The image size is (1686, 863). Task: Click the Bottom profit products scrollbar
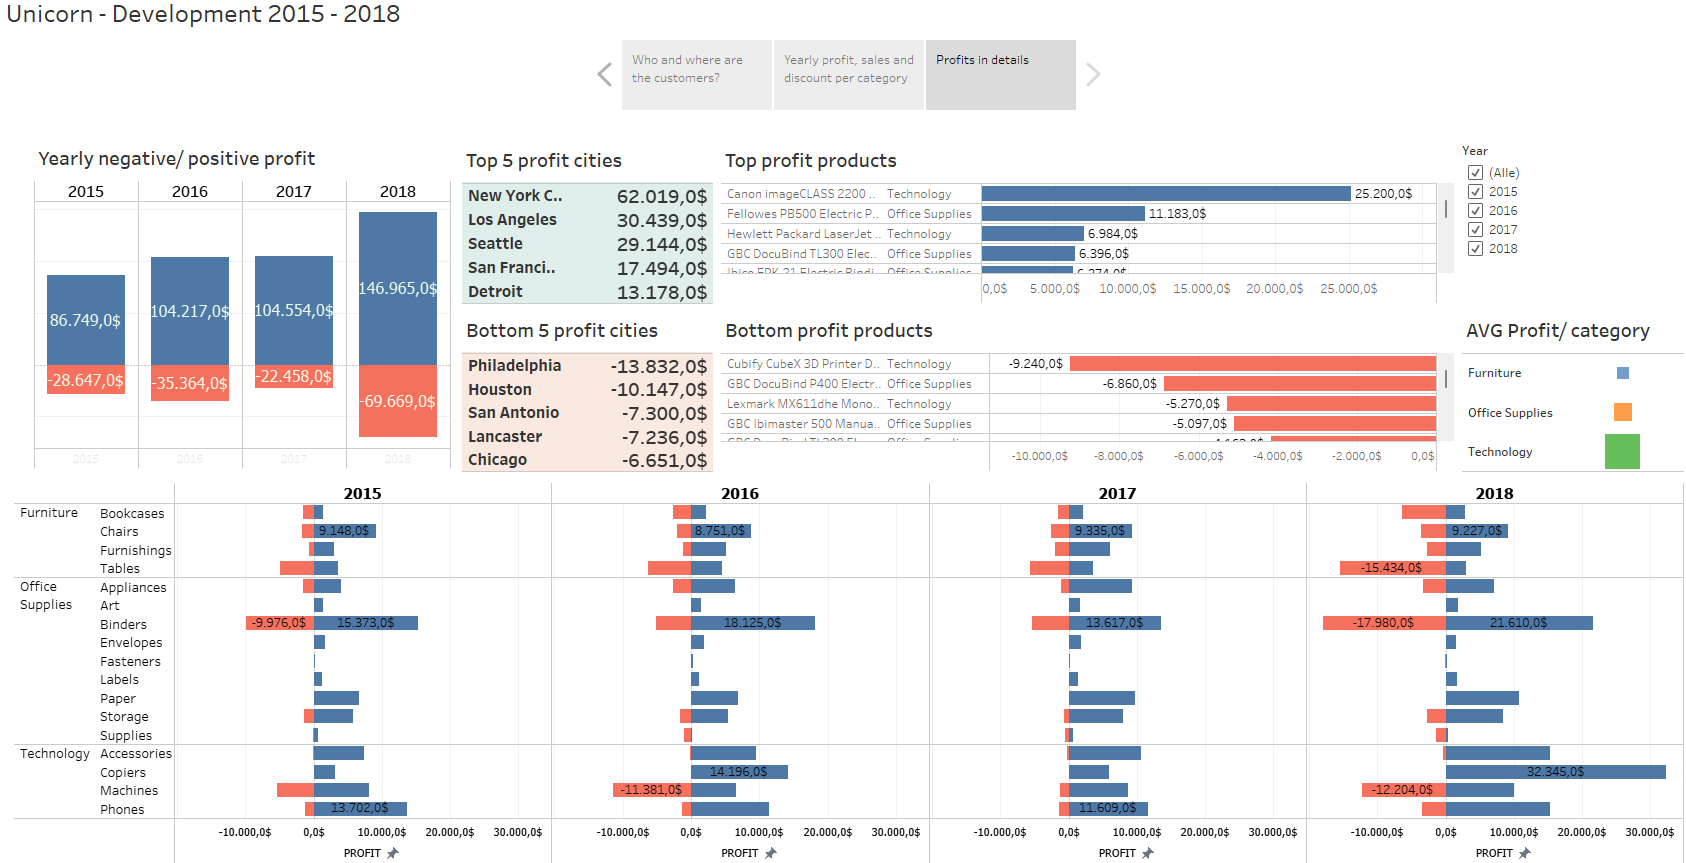(x=1446, y=380)
